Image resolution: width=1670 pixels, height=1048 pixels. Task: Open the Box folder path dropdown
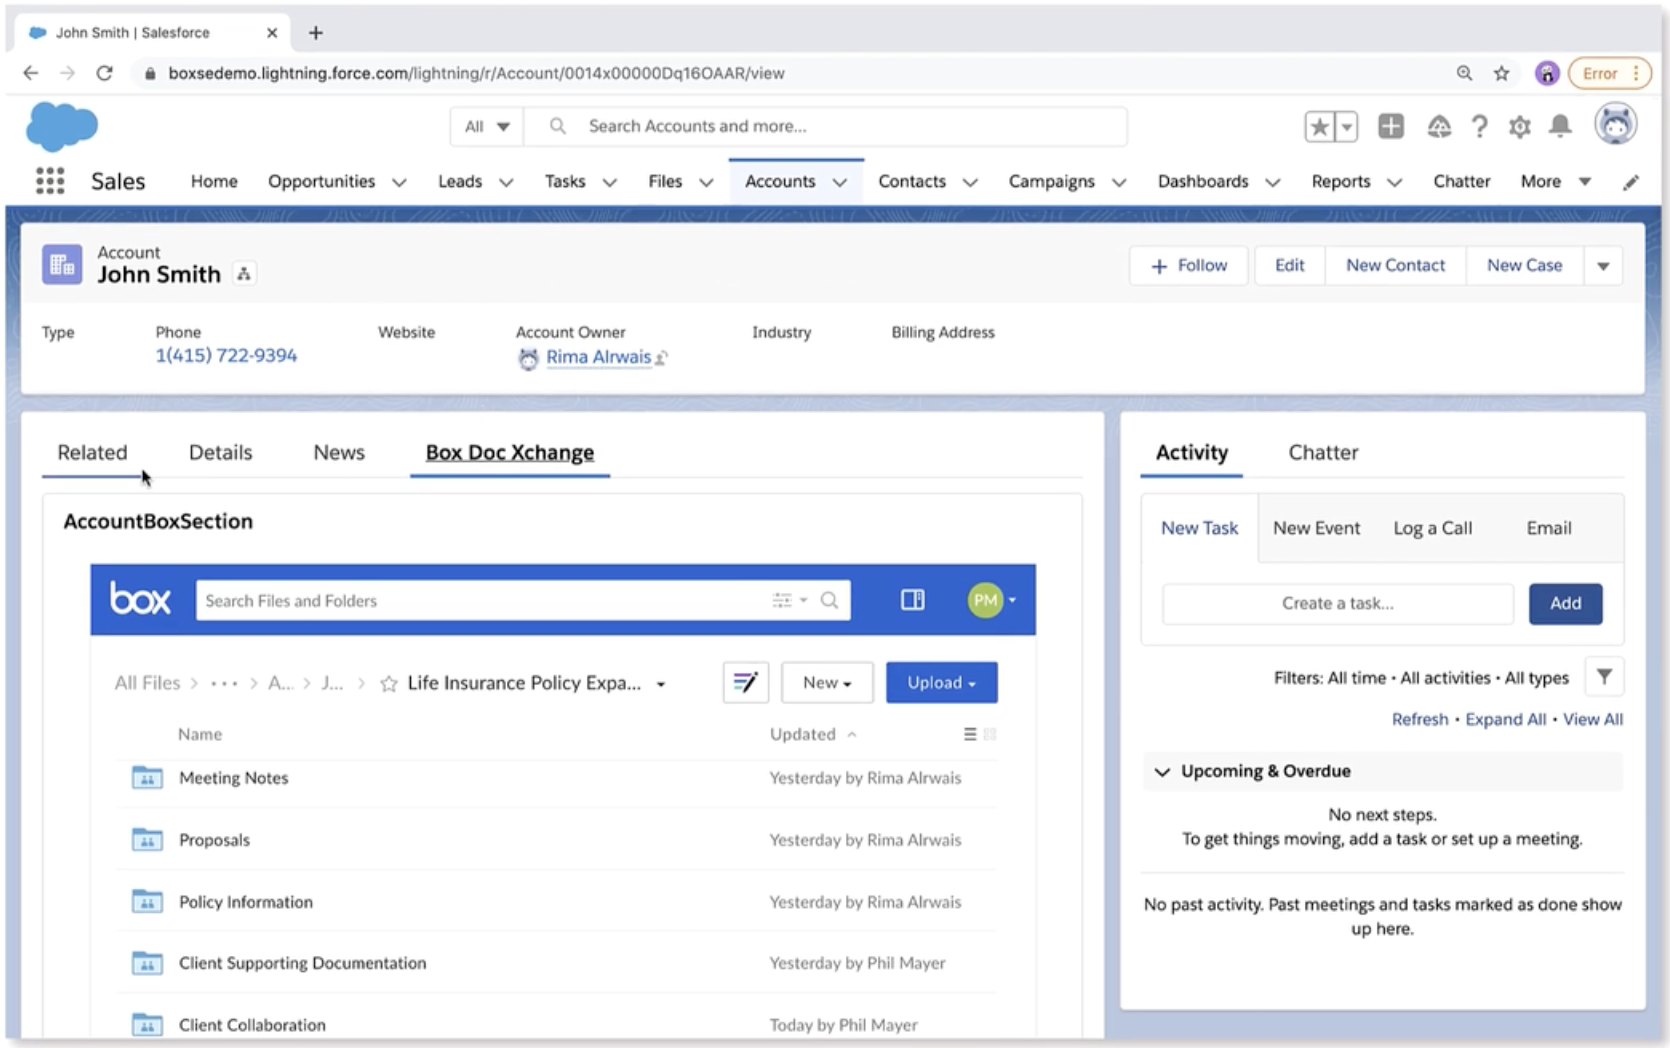pyautogui.click(x=661, y=684)
